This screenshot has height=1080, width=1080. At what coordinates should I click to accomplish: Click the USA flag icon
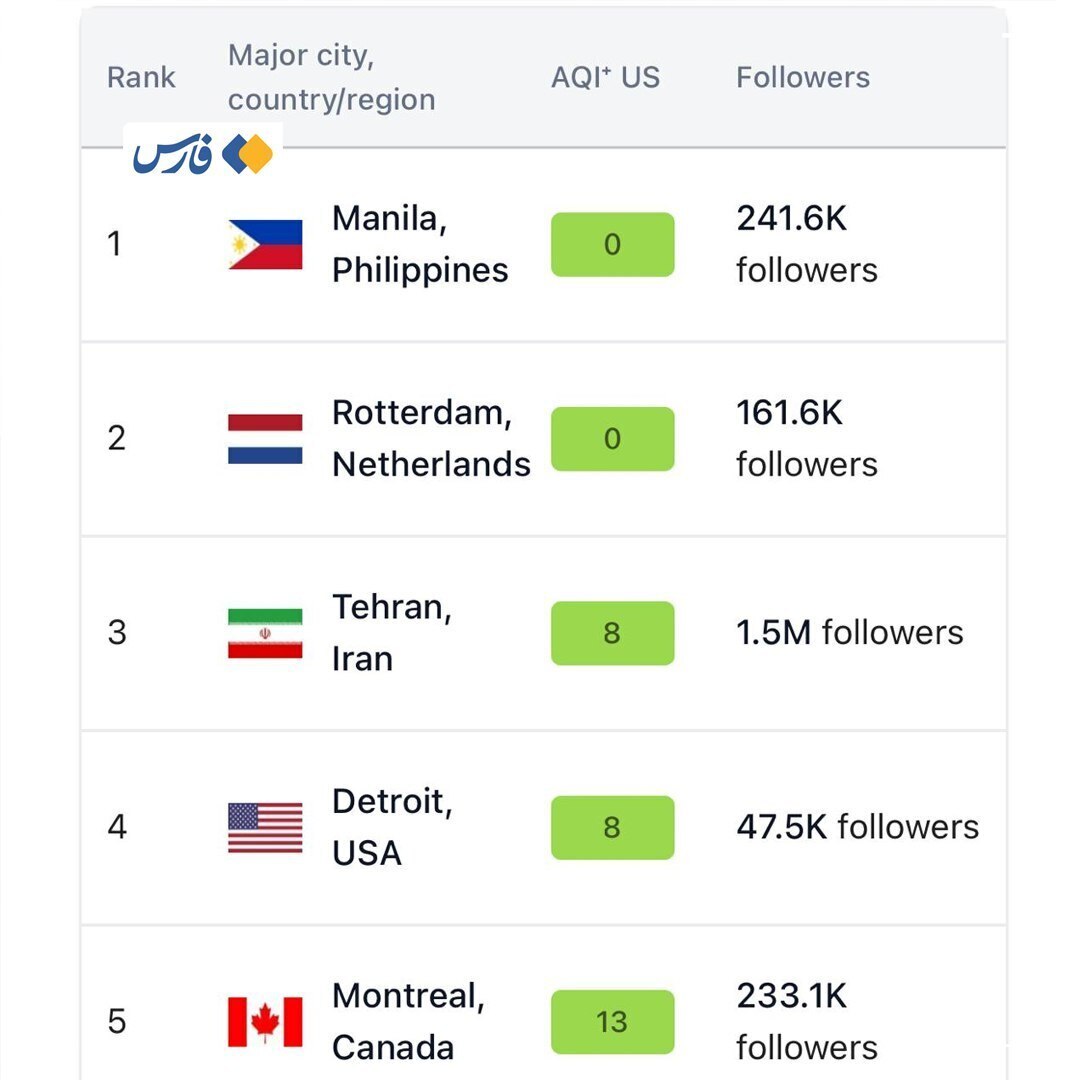tap(265, 827)
